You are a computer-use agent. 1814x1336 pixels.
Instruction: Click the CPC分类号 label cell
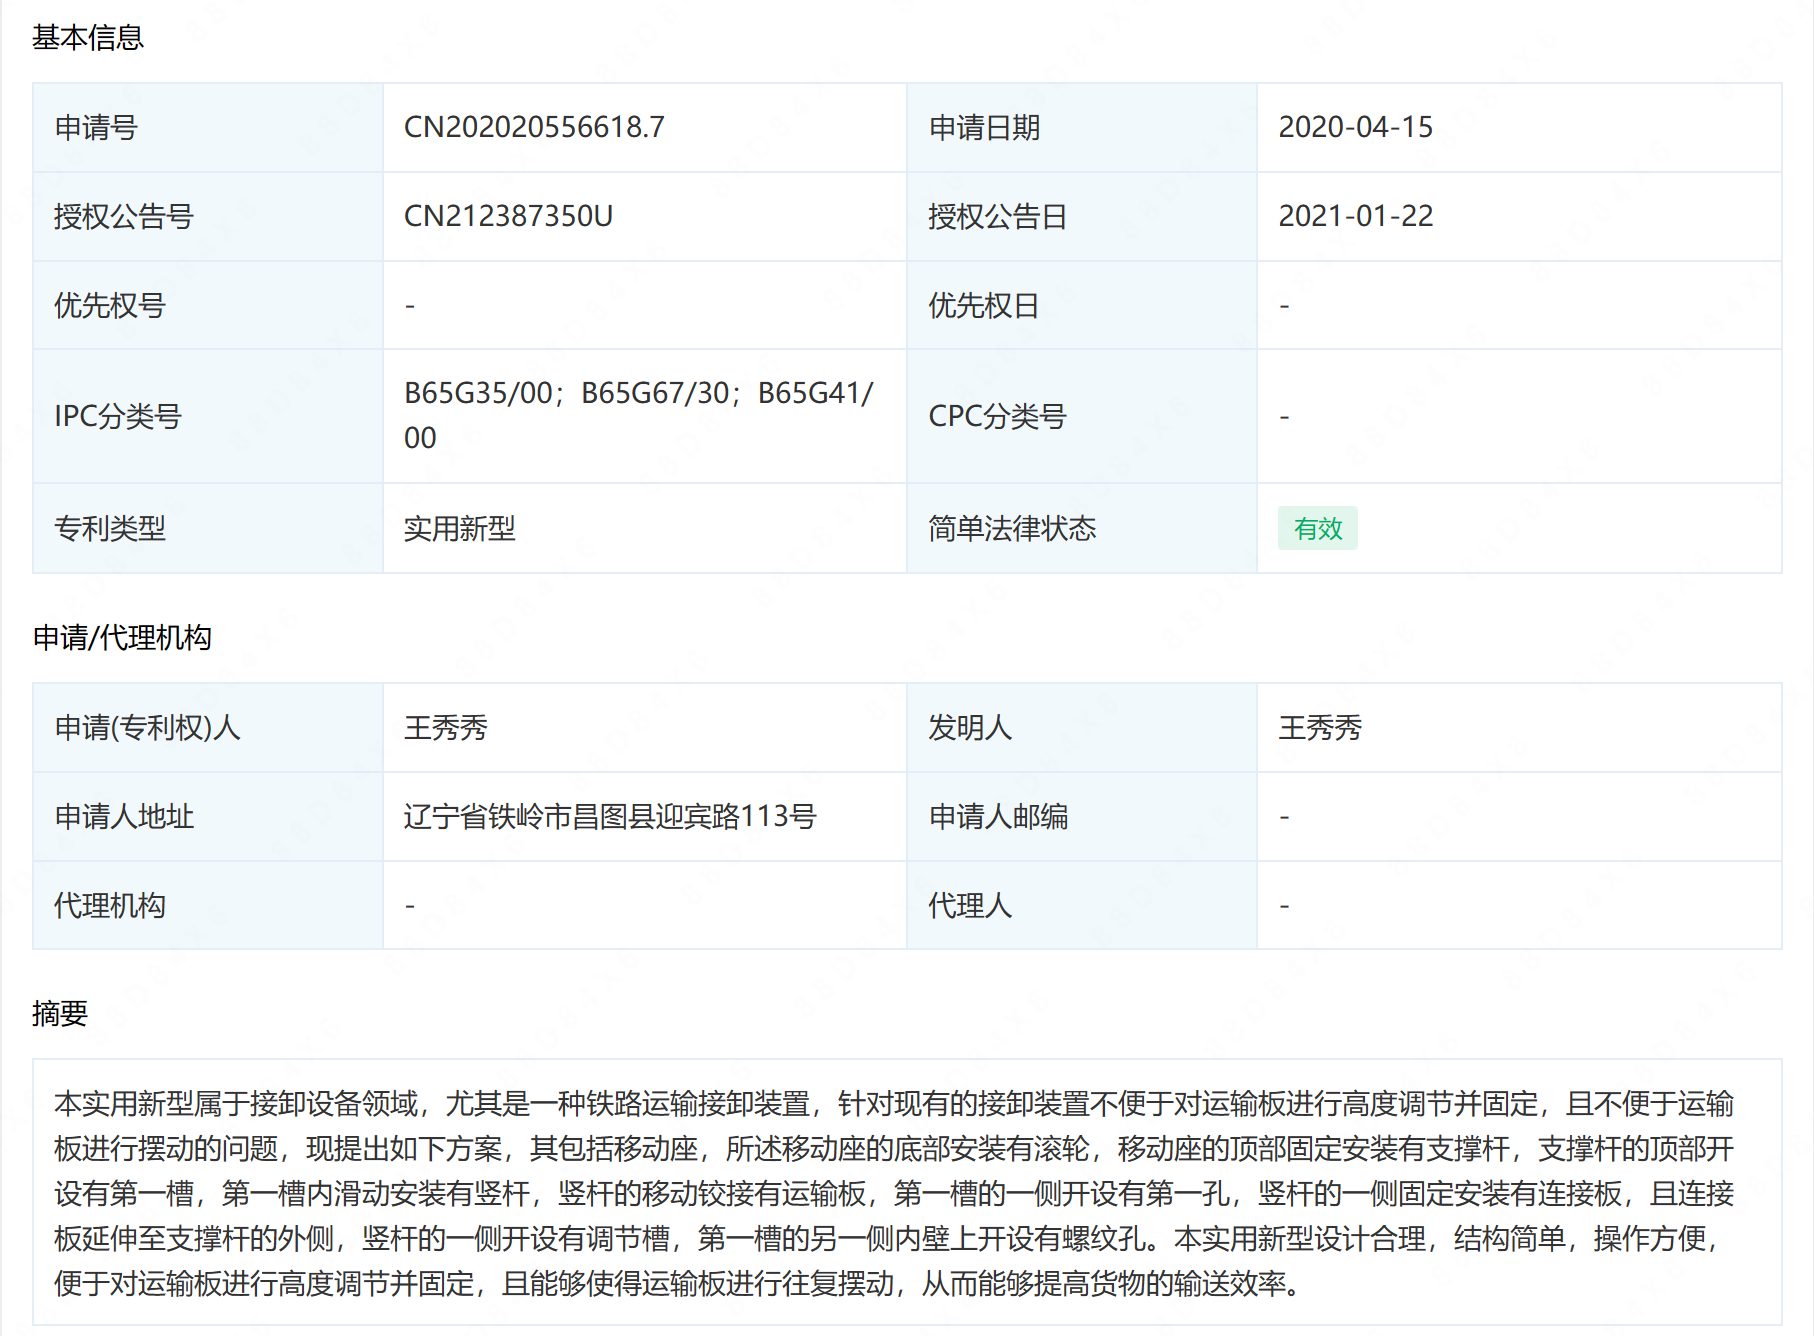pyautogui.click(x=1082, y=416)
